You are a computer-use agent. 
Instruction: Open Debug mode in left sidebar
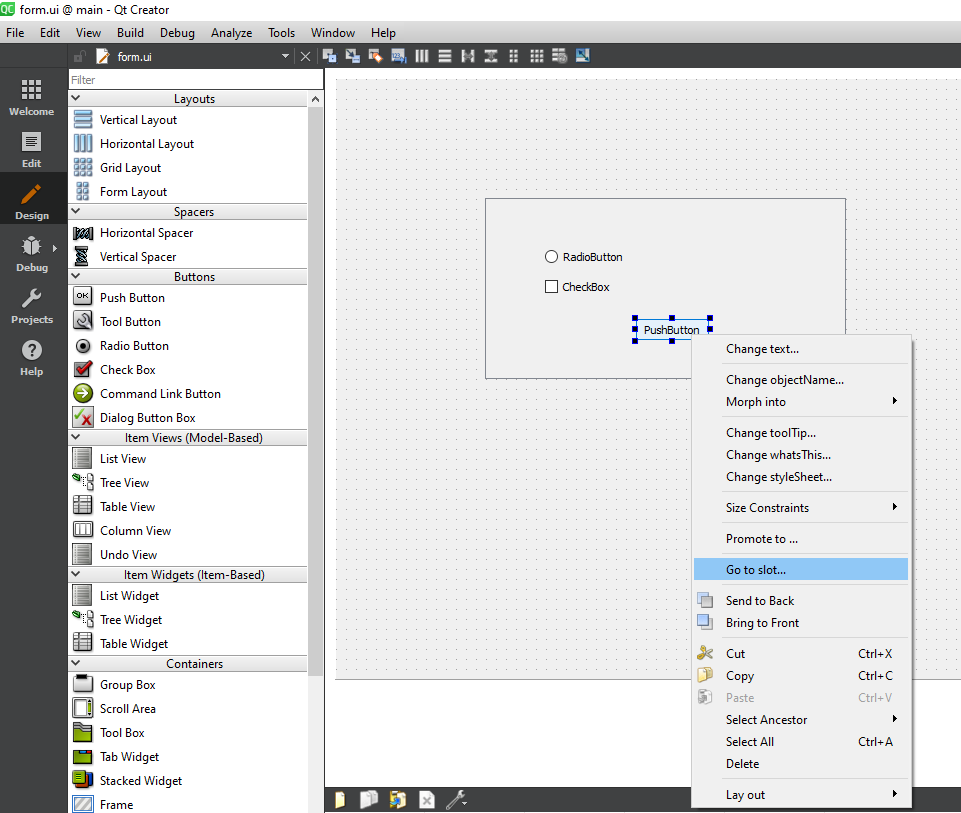click(x=32, y=254)
